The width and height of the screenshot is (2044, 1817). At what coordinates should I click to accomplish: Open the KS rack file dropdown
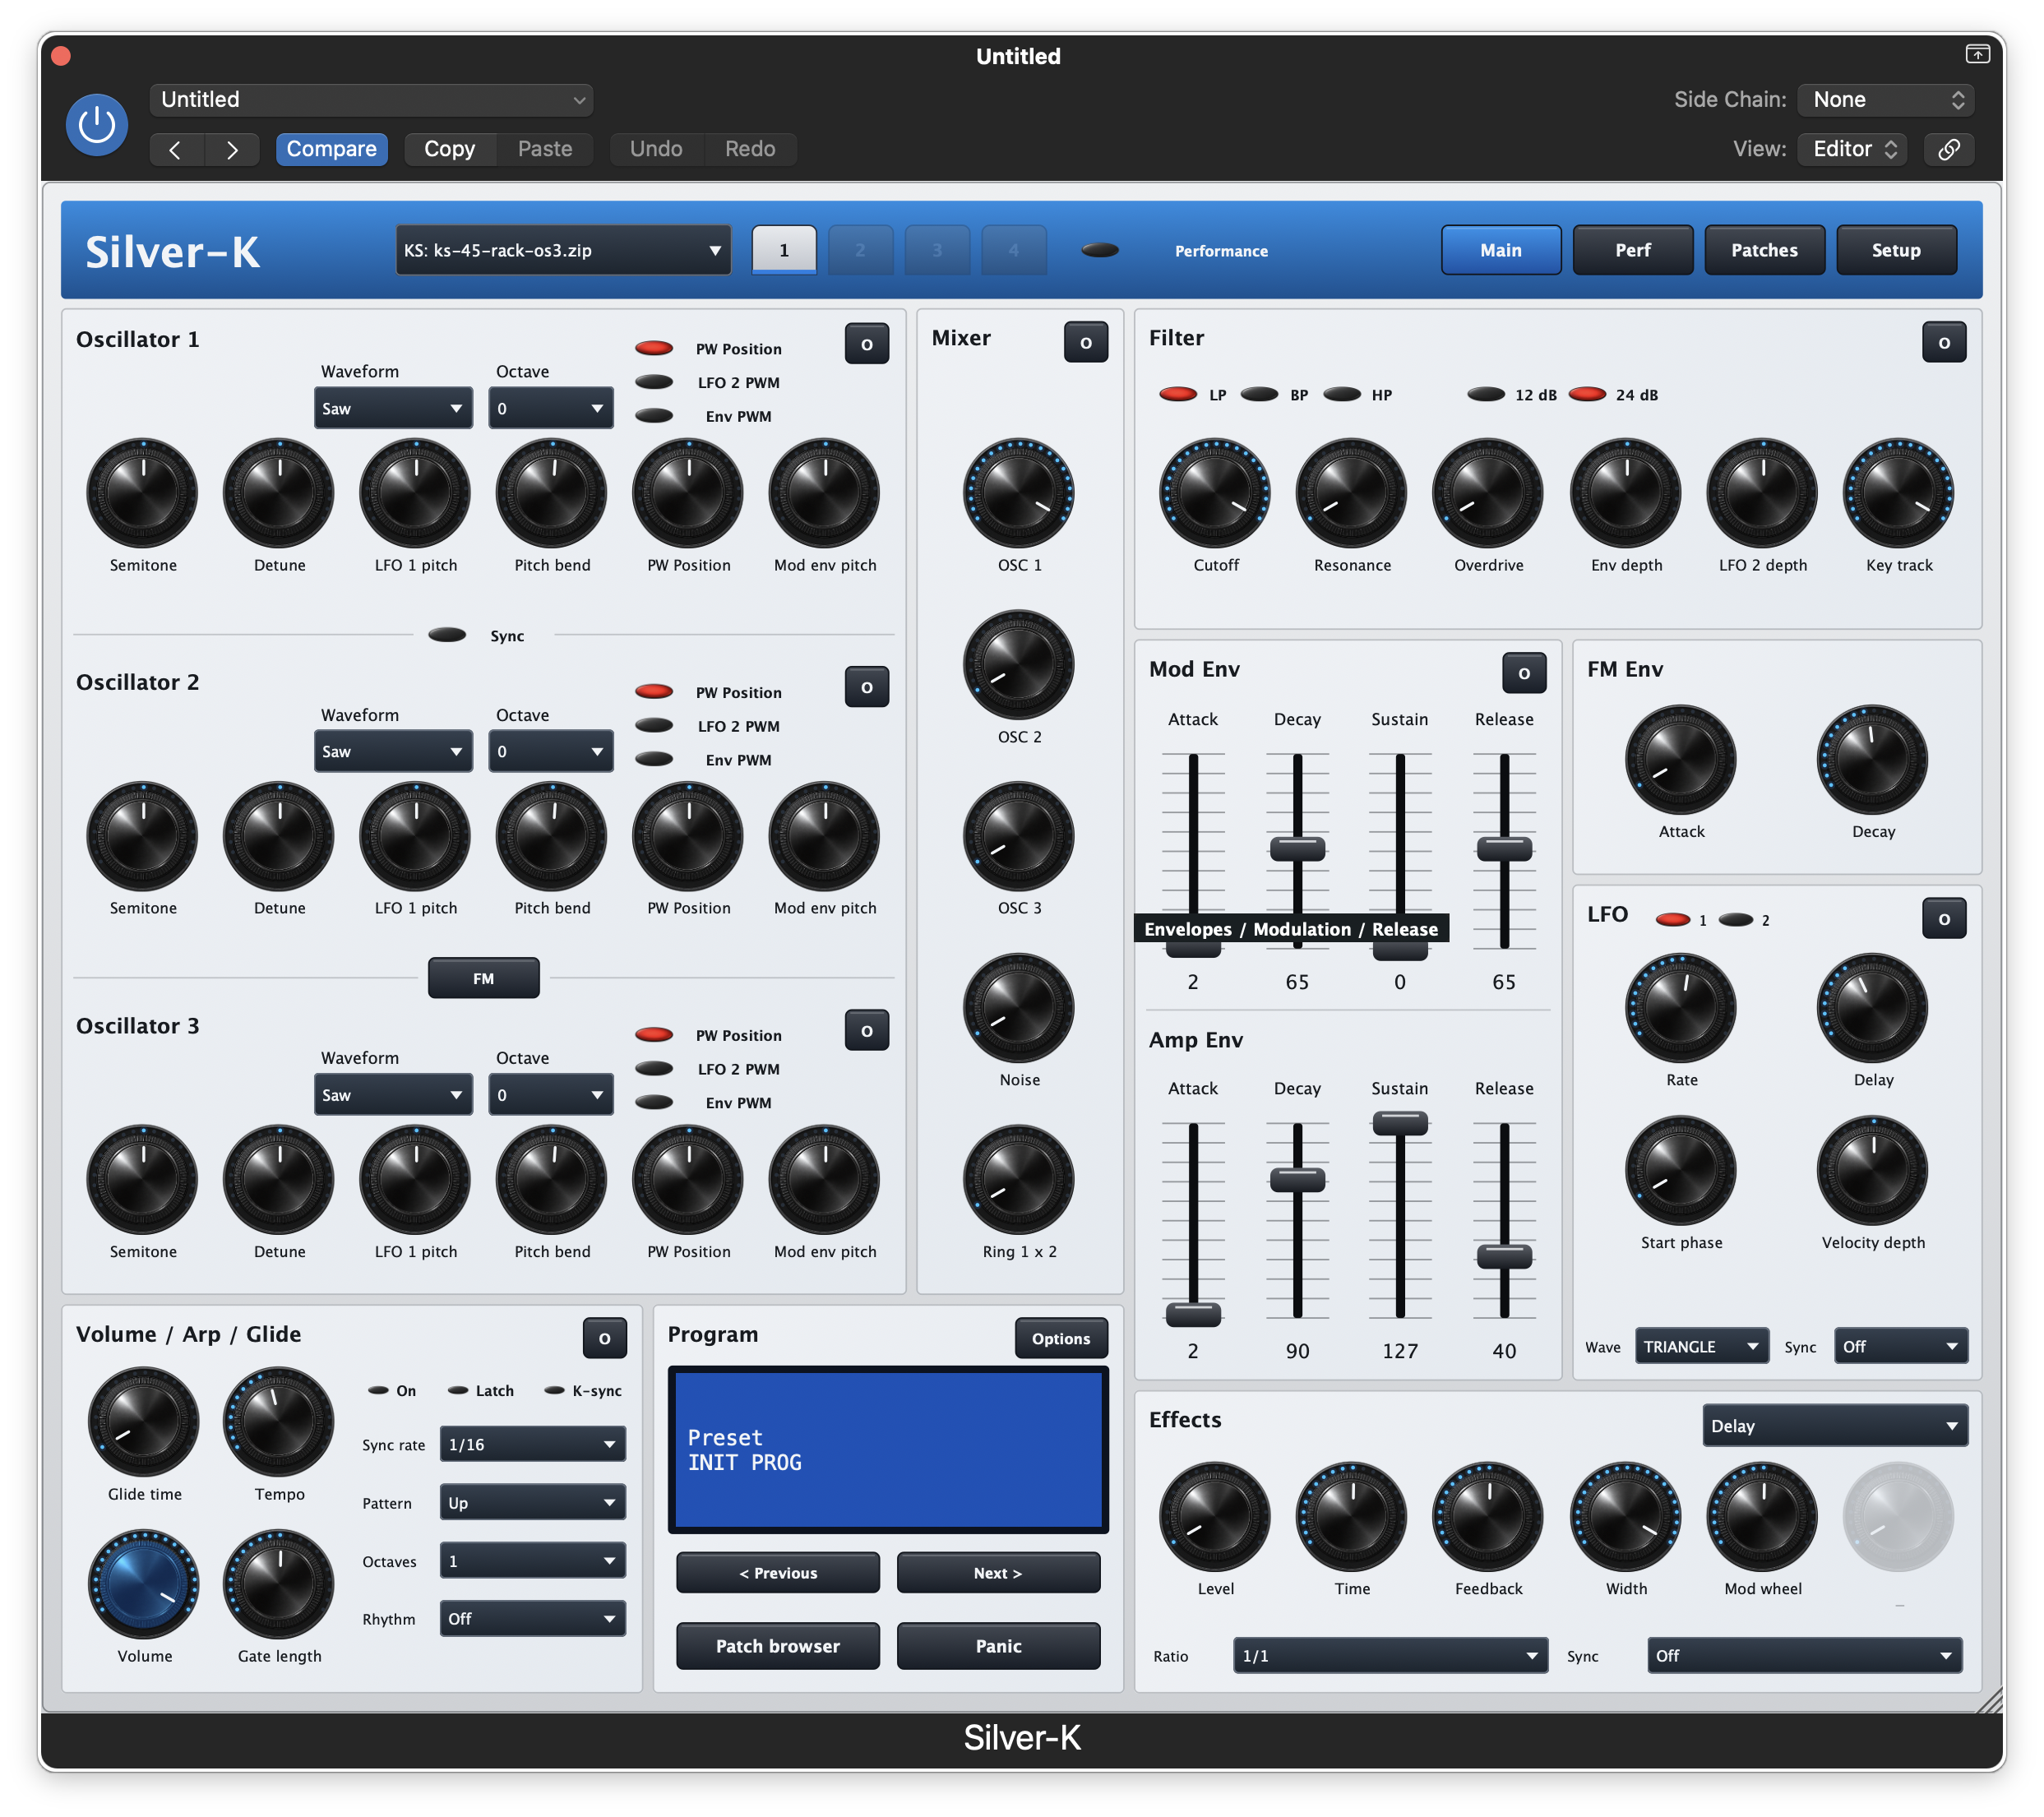563,250
